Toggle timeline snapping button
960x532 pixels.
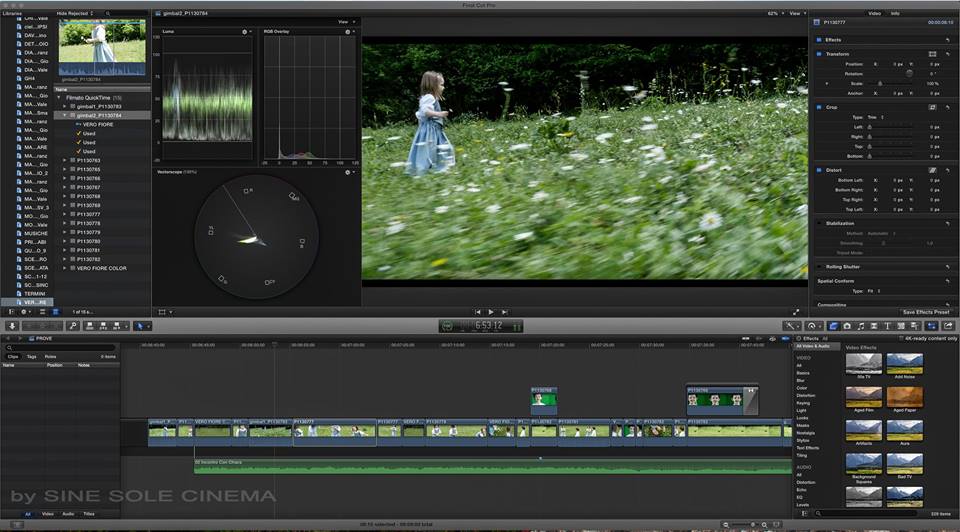pos(786,339)
